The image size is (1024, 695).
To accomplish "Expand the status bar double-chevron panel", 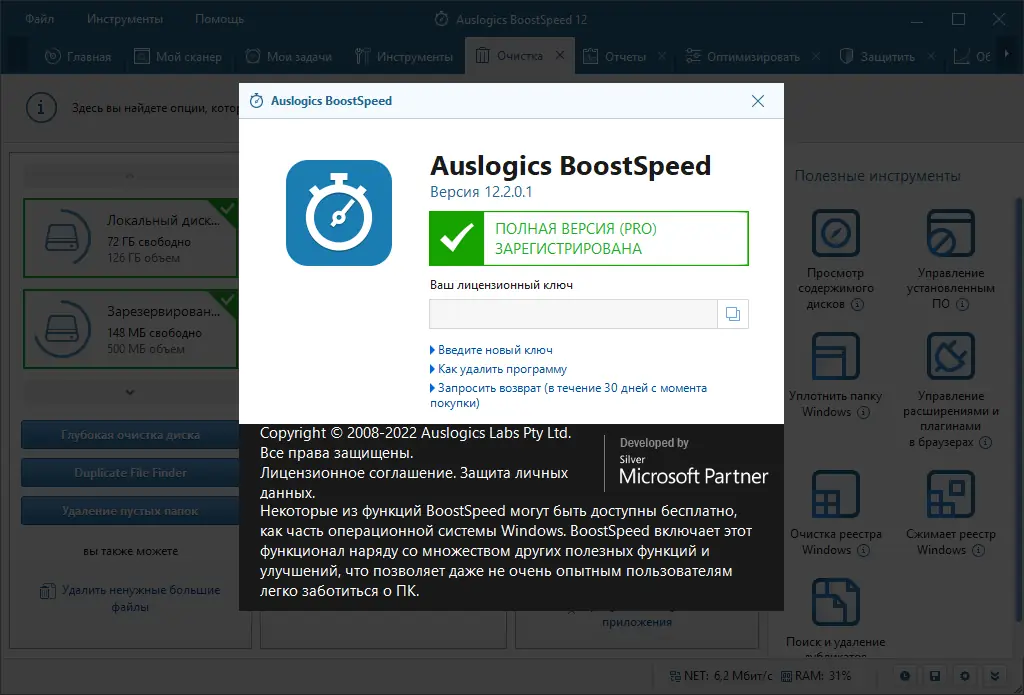I will [992, 676].
